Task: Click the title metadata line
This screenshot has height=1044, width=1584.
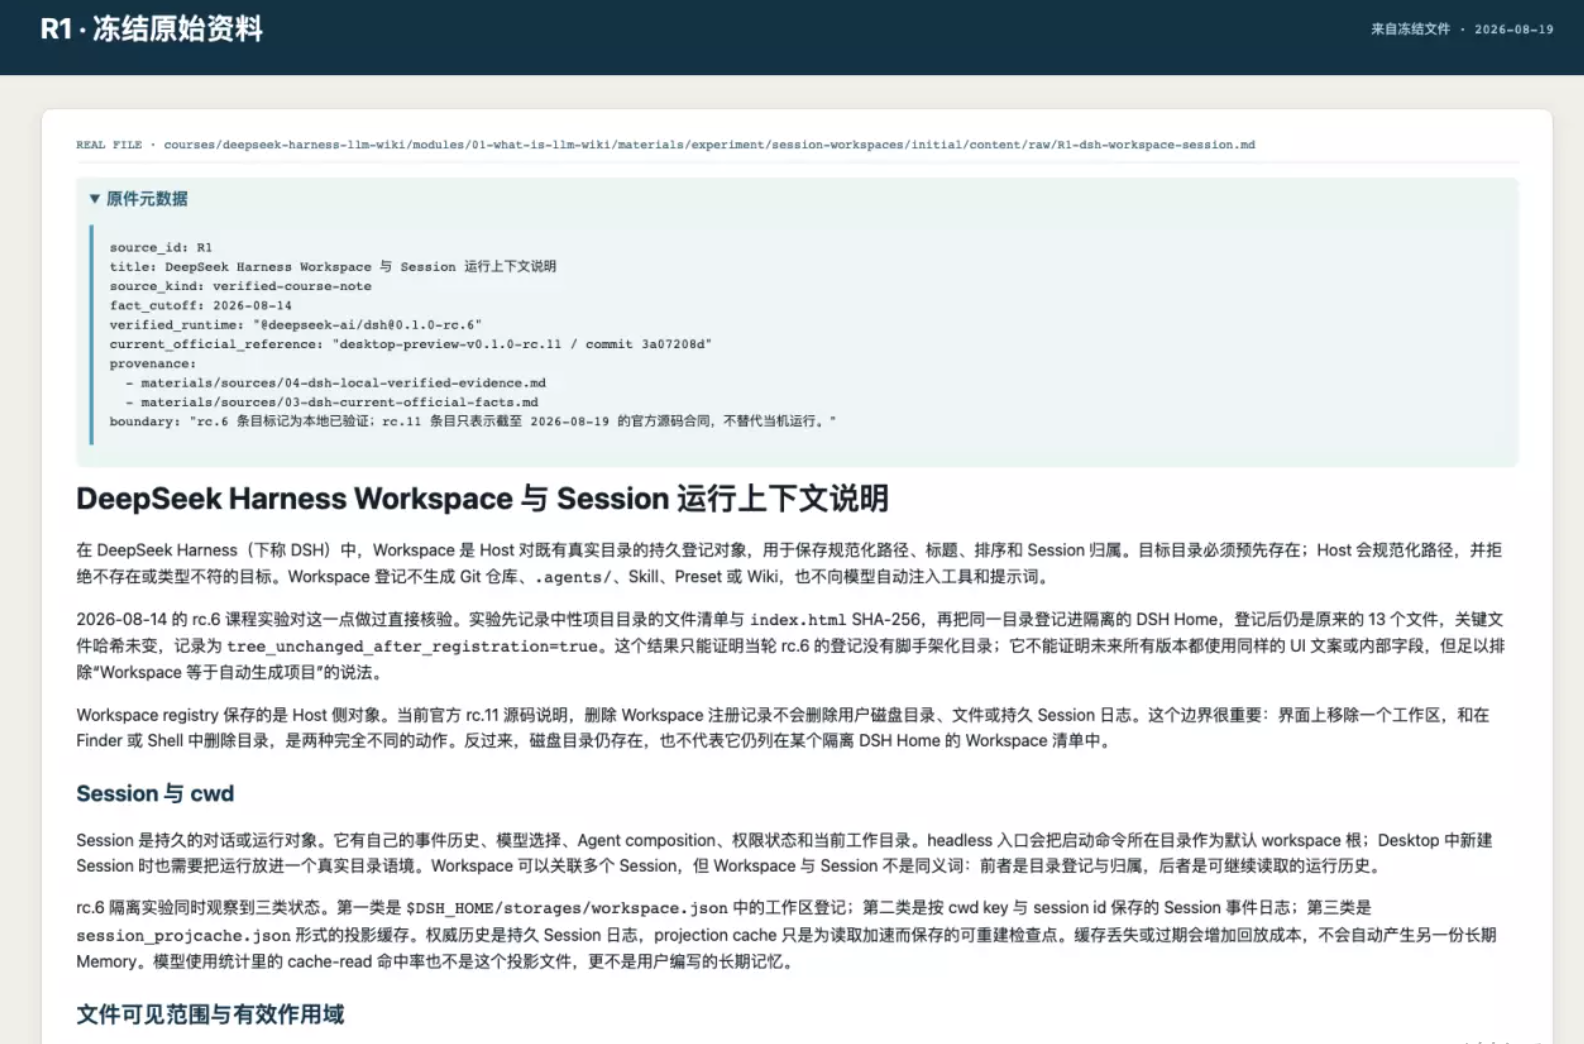Action: tap(333, 266)
